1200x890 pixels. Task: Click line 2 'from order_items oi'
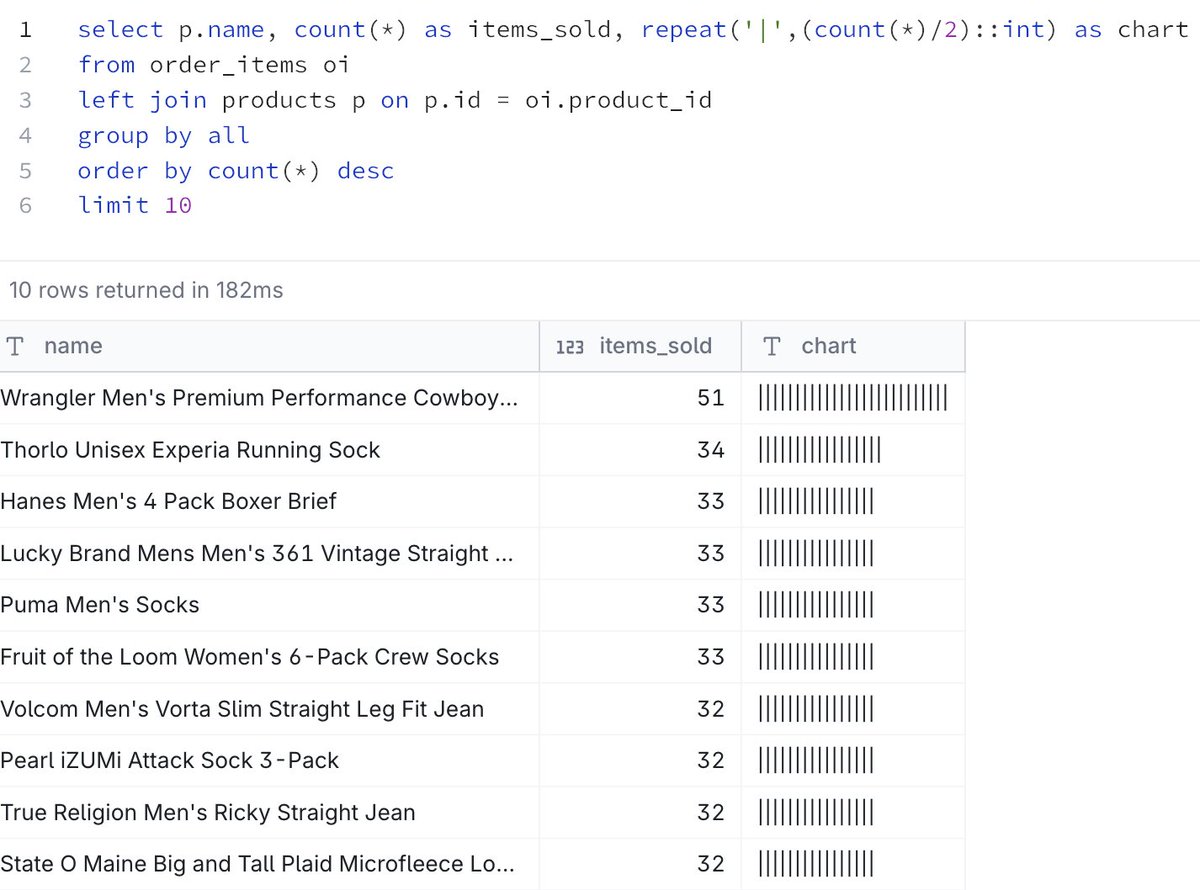point(214,65)
